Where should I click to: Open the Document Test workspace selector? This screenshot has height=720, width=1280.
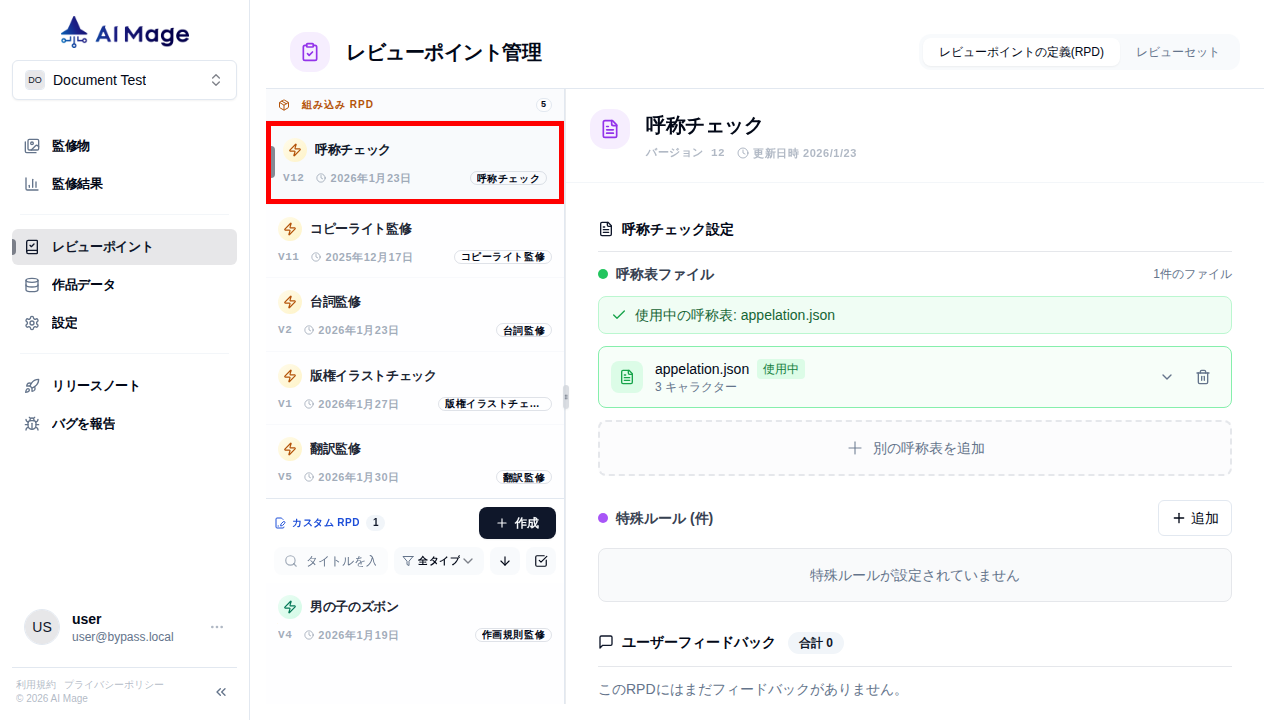pyautogui.click(x=124, y=79)
